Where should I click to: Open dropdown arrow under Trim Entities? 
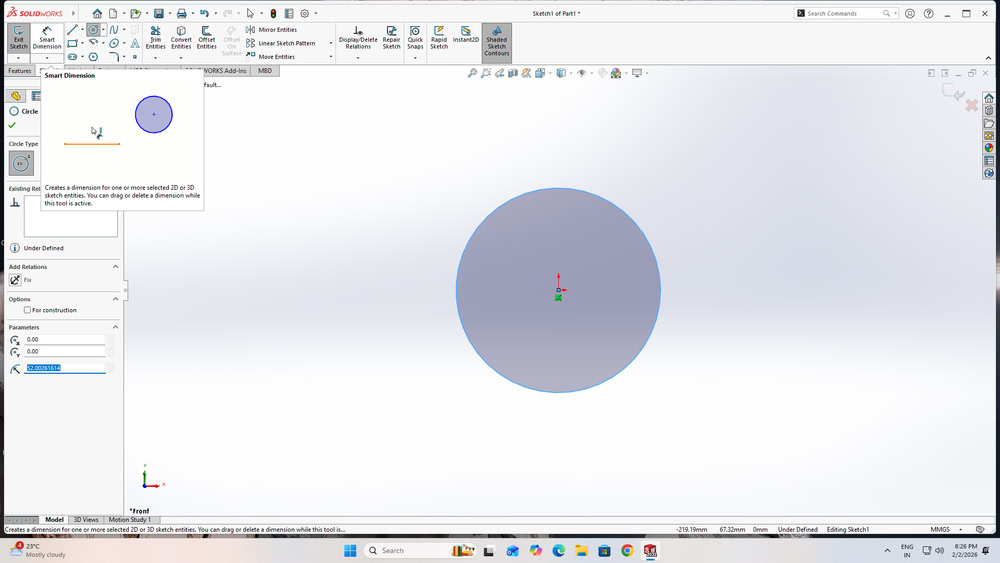(x=155, y=58)
